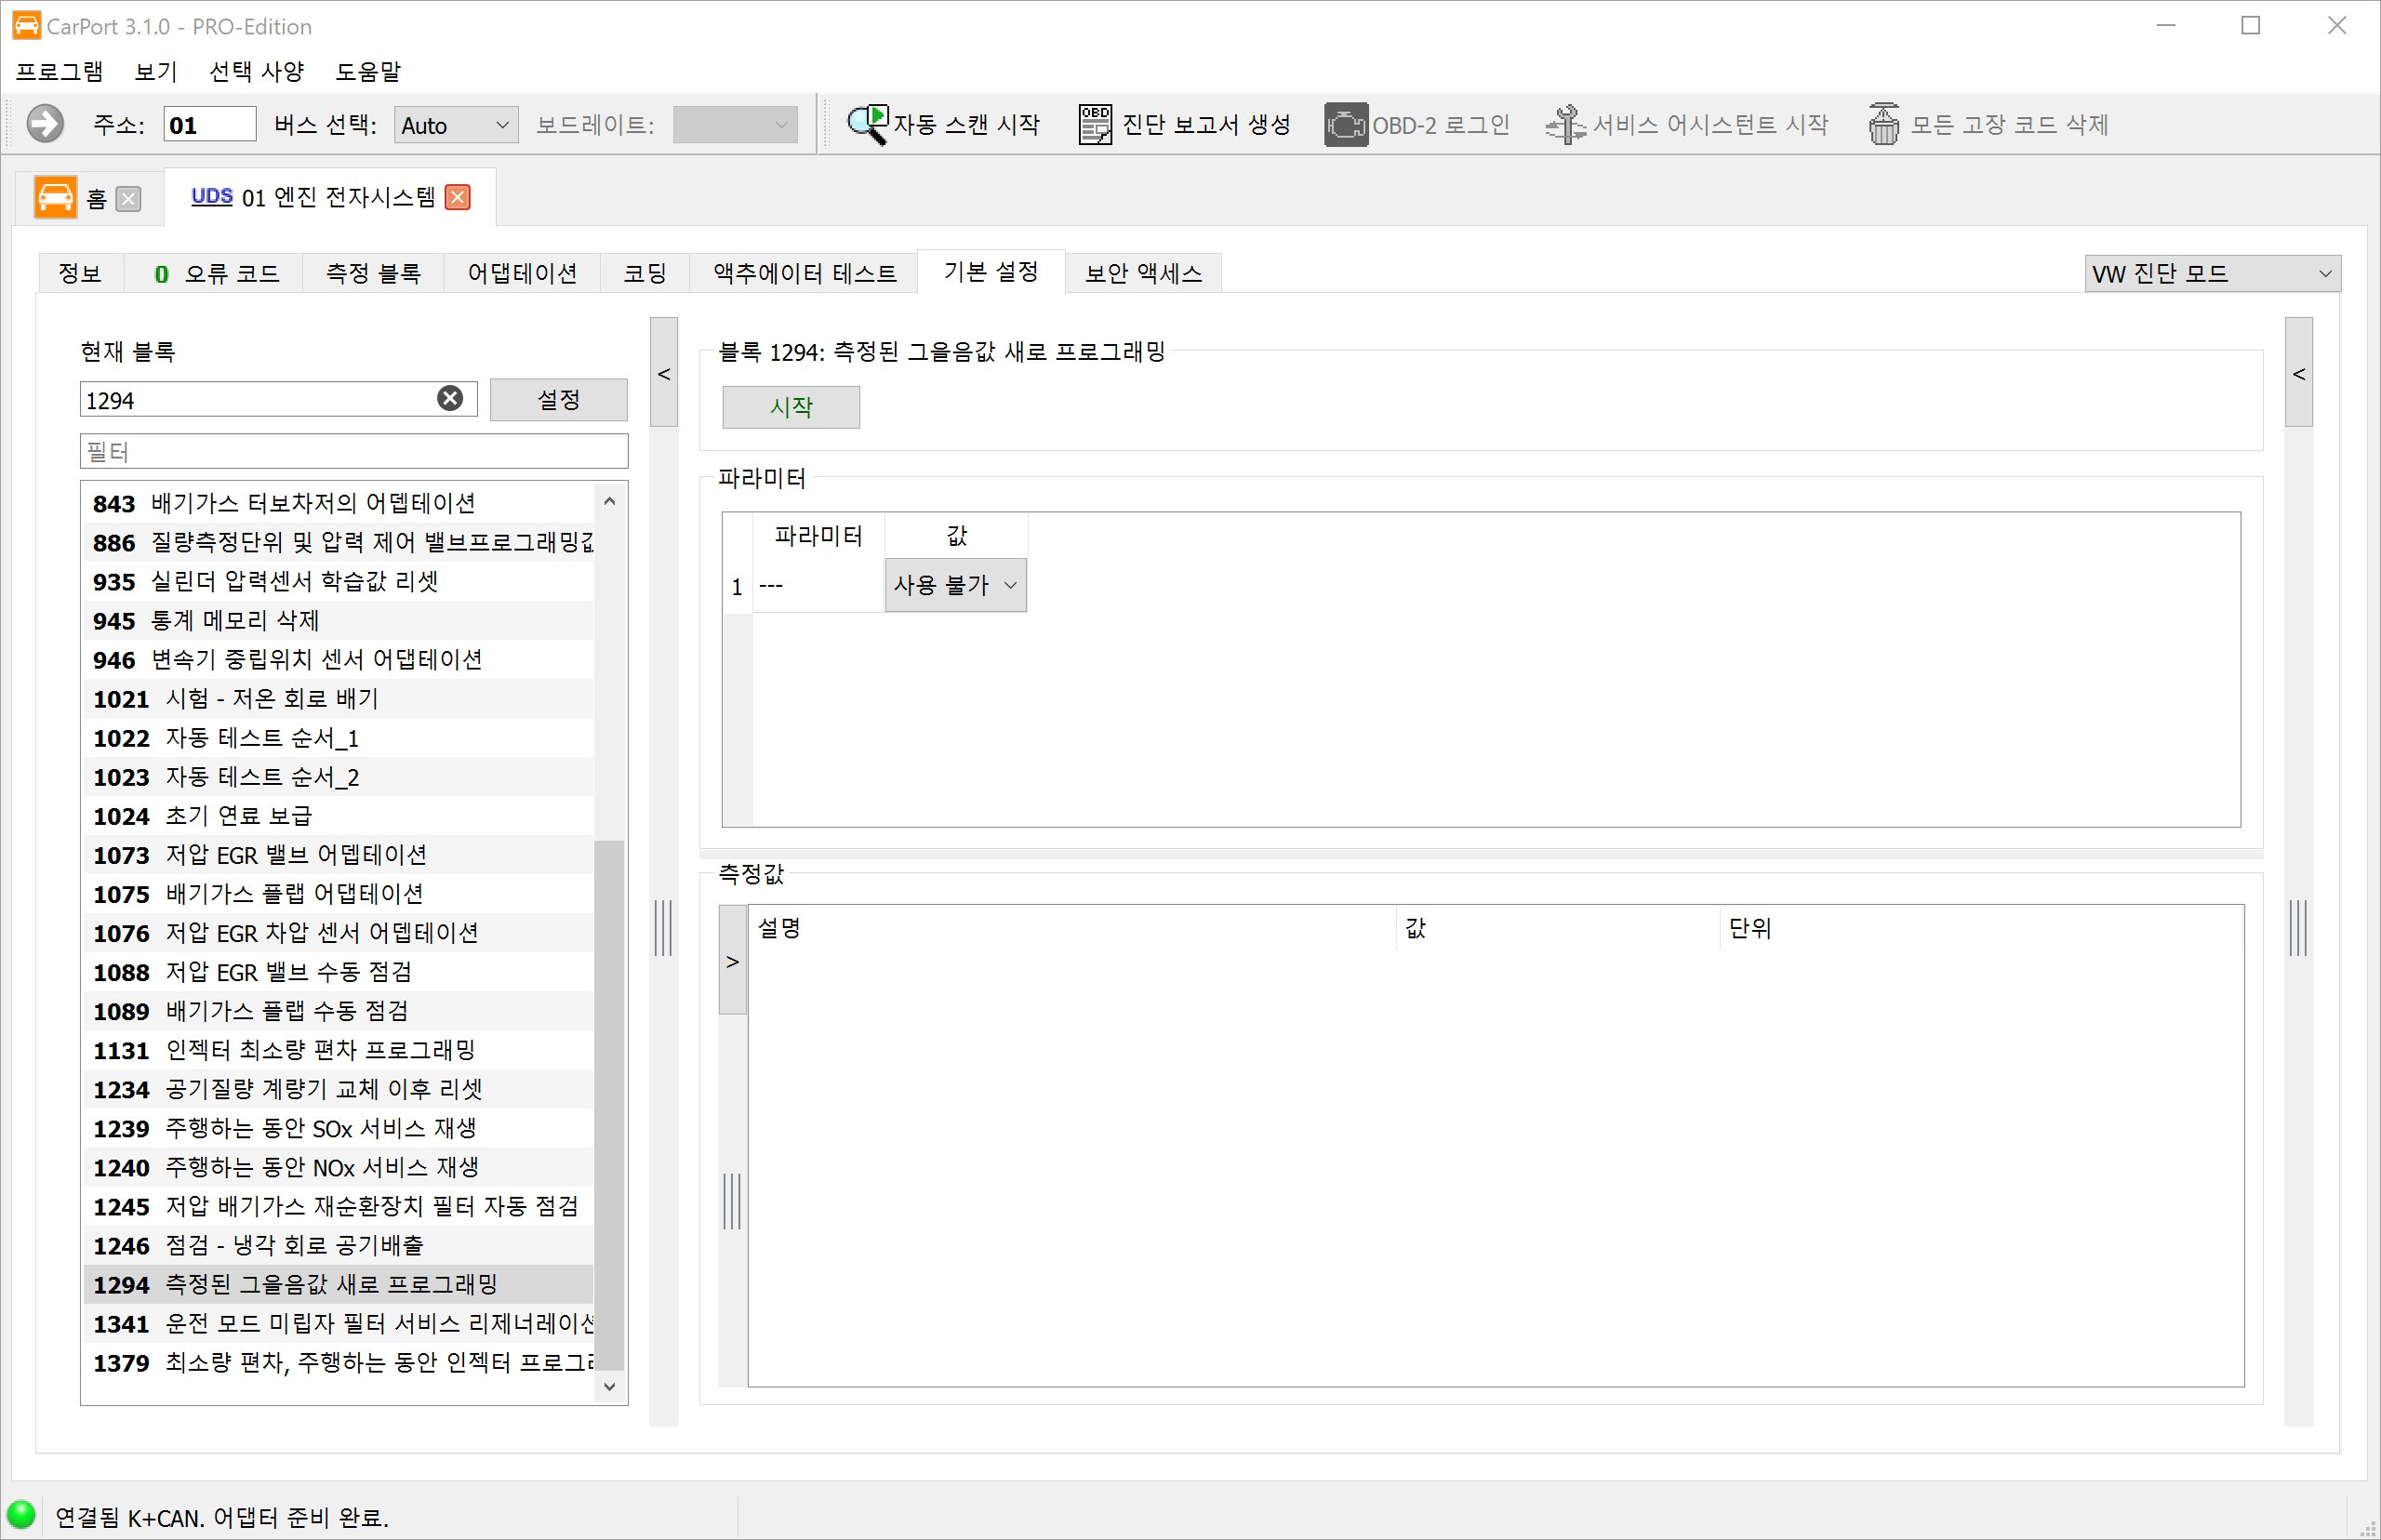Open the 선택 사양 menu
2381x1540 pixels.
click(256, 71)
